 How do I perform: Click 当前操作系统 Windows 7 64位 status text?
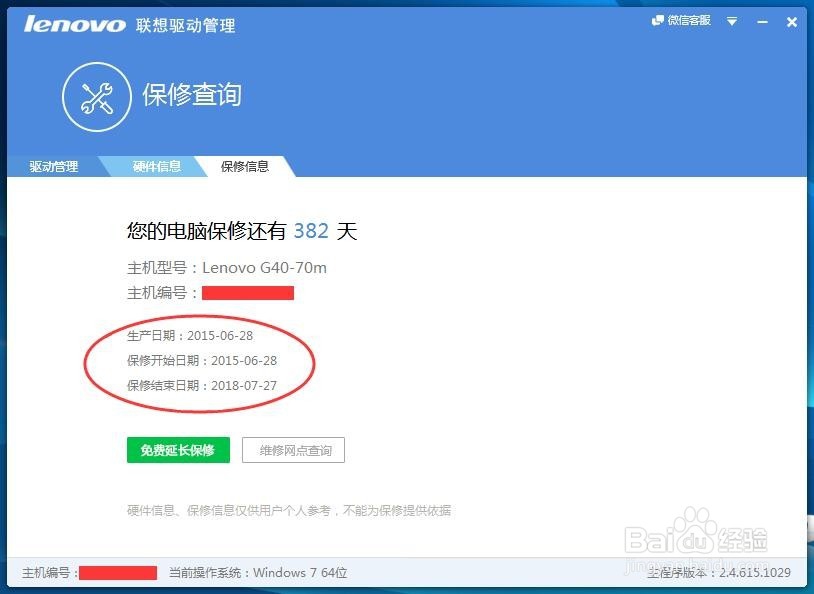[258, 573]
